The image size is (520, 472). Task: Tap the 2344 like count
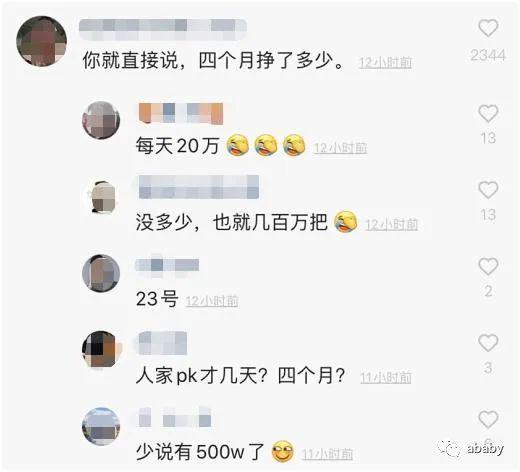(x=488, y=55)
